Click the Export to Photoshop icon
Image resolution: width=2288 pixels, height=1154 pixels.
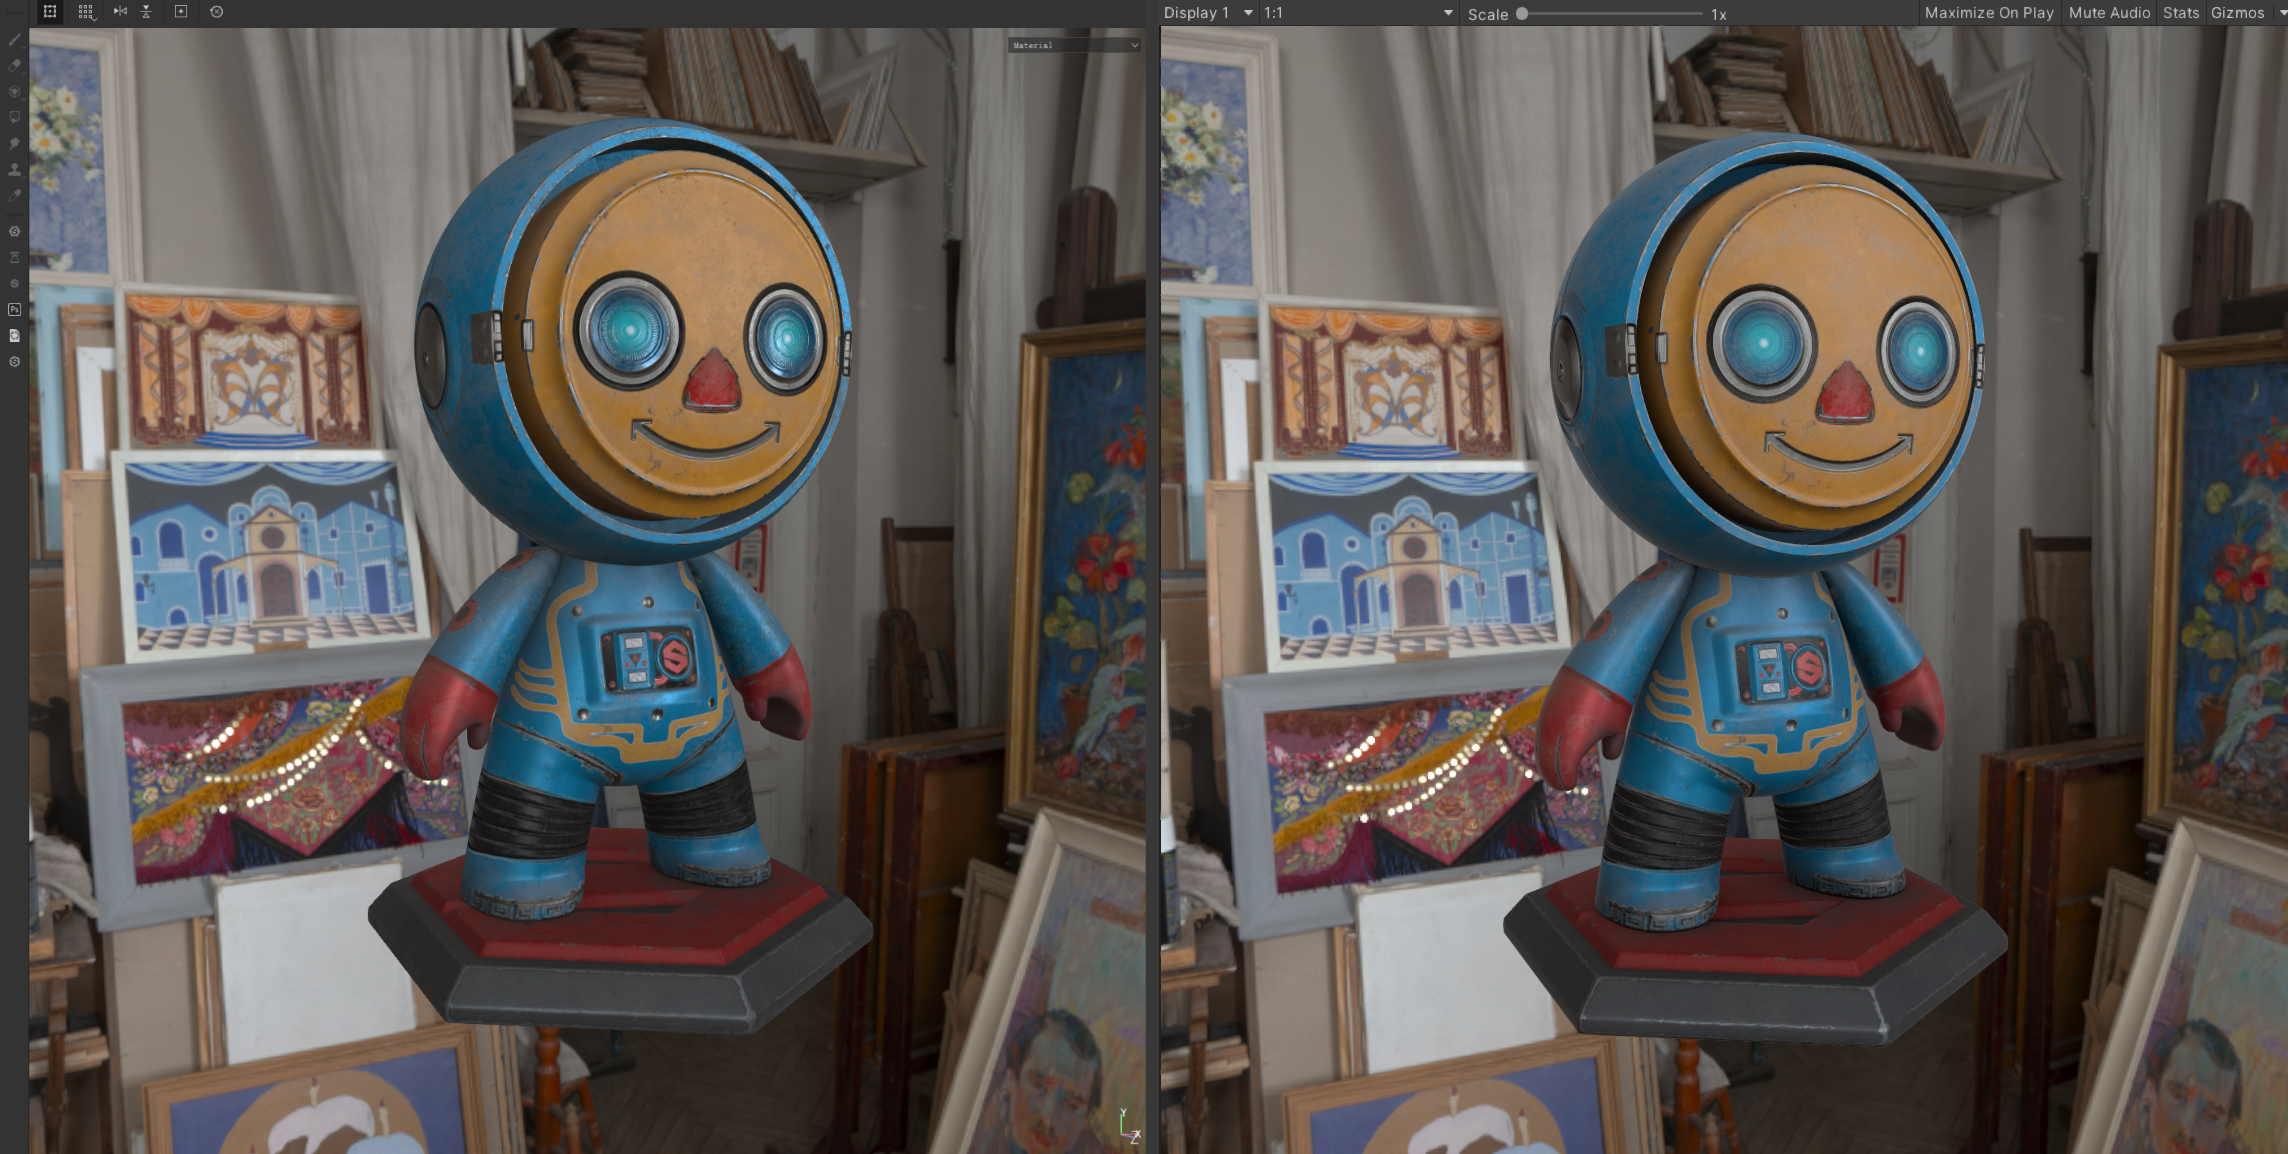coord(14,309)
